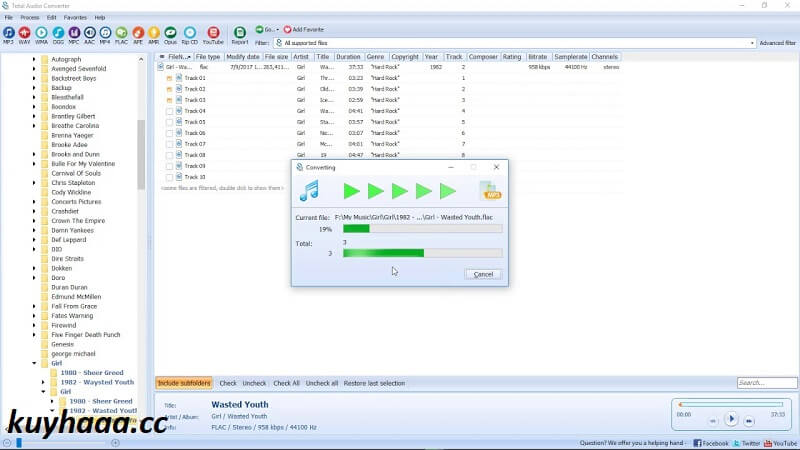Open the Process menu
Viewport: 800px width, 450px height.
[x=30, y=17]
